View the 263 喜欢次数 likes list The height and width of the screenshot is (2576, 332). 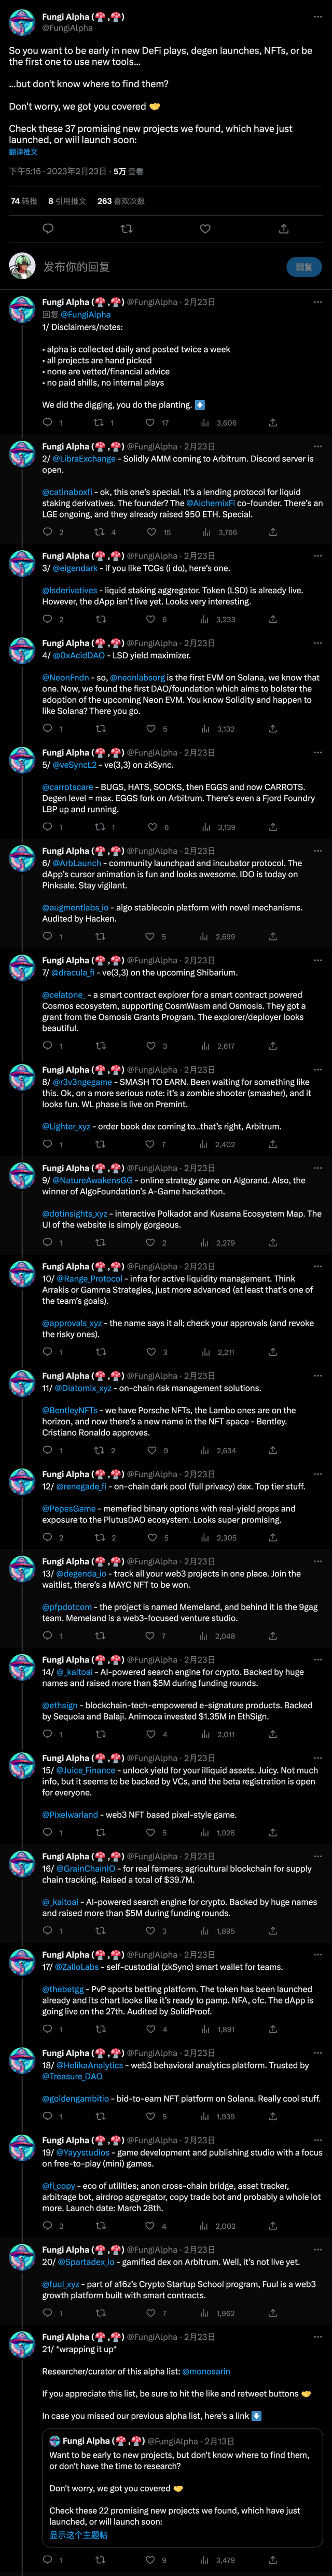[119, 201]
